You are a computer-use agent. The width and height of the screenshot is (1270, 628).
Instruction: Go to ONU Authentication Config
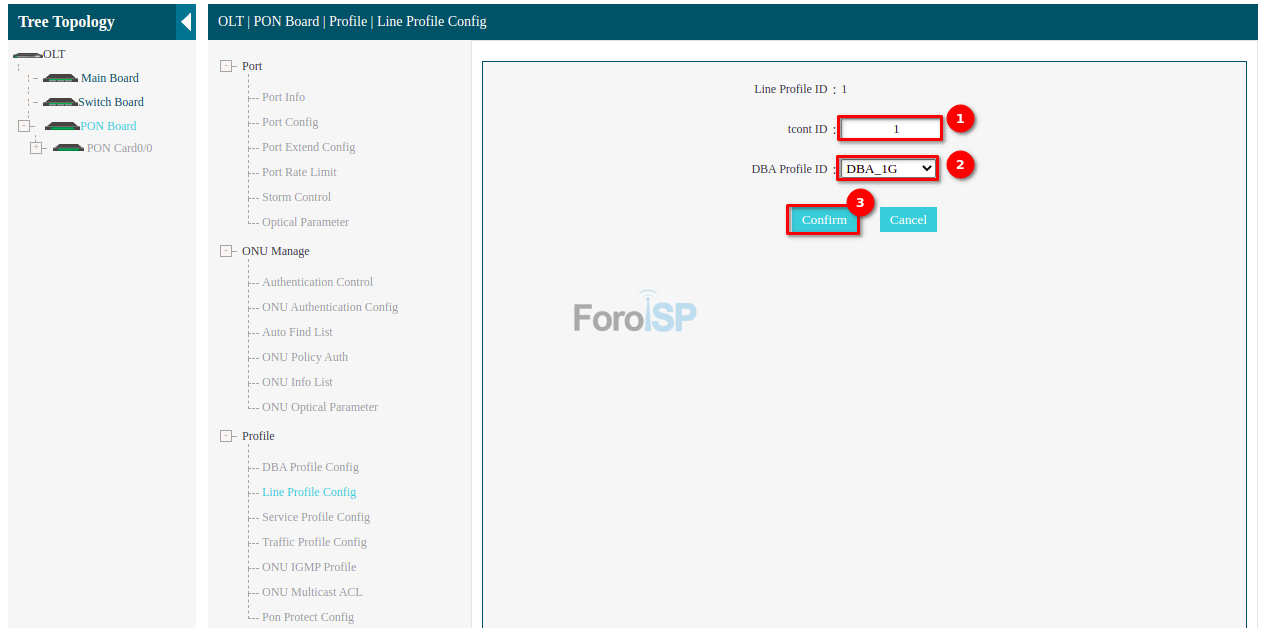(x=330, y=307)
